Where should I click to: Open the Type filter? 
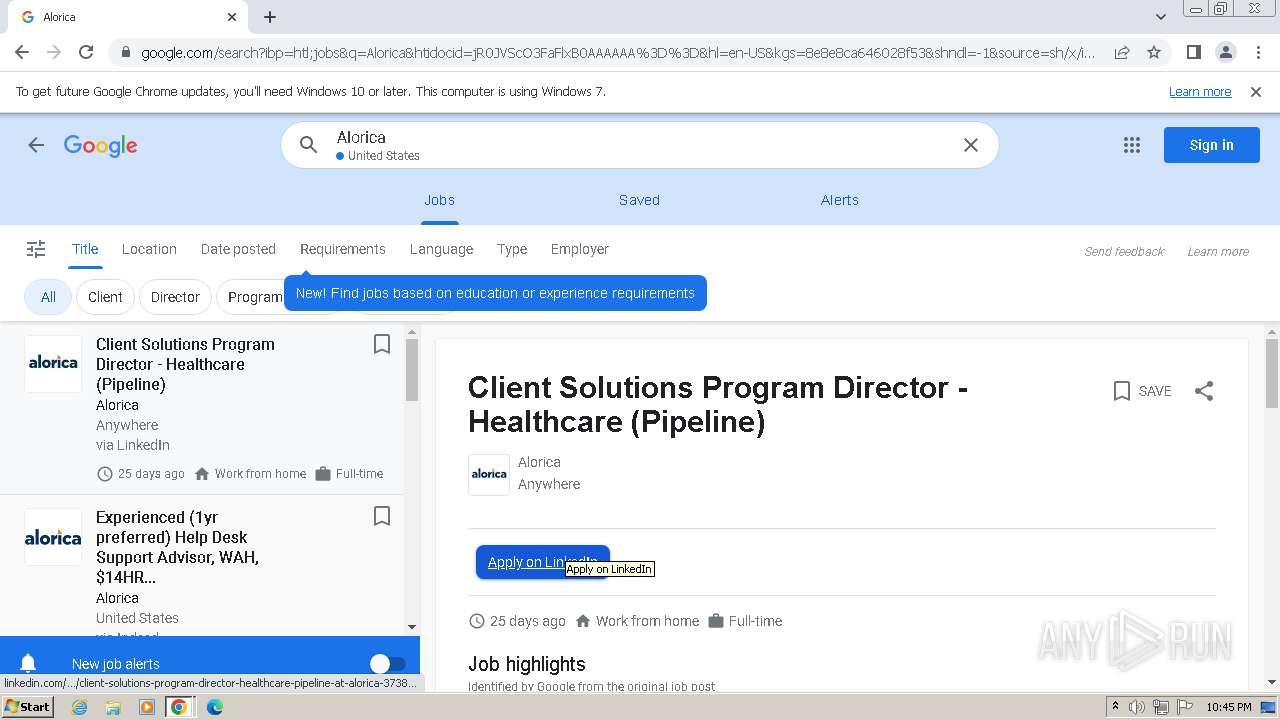[512, 249]
